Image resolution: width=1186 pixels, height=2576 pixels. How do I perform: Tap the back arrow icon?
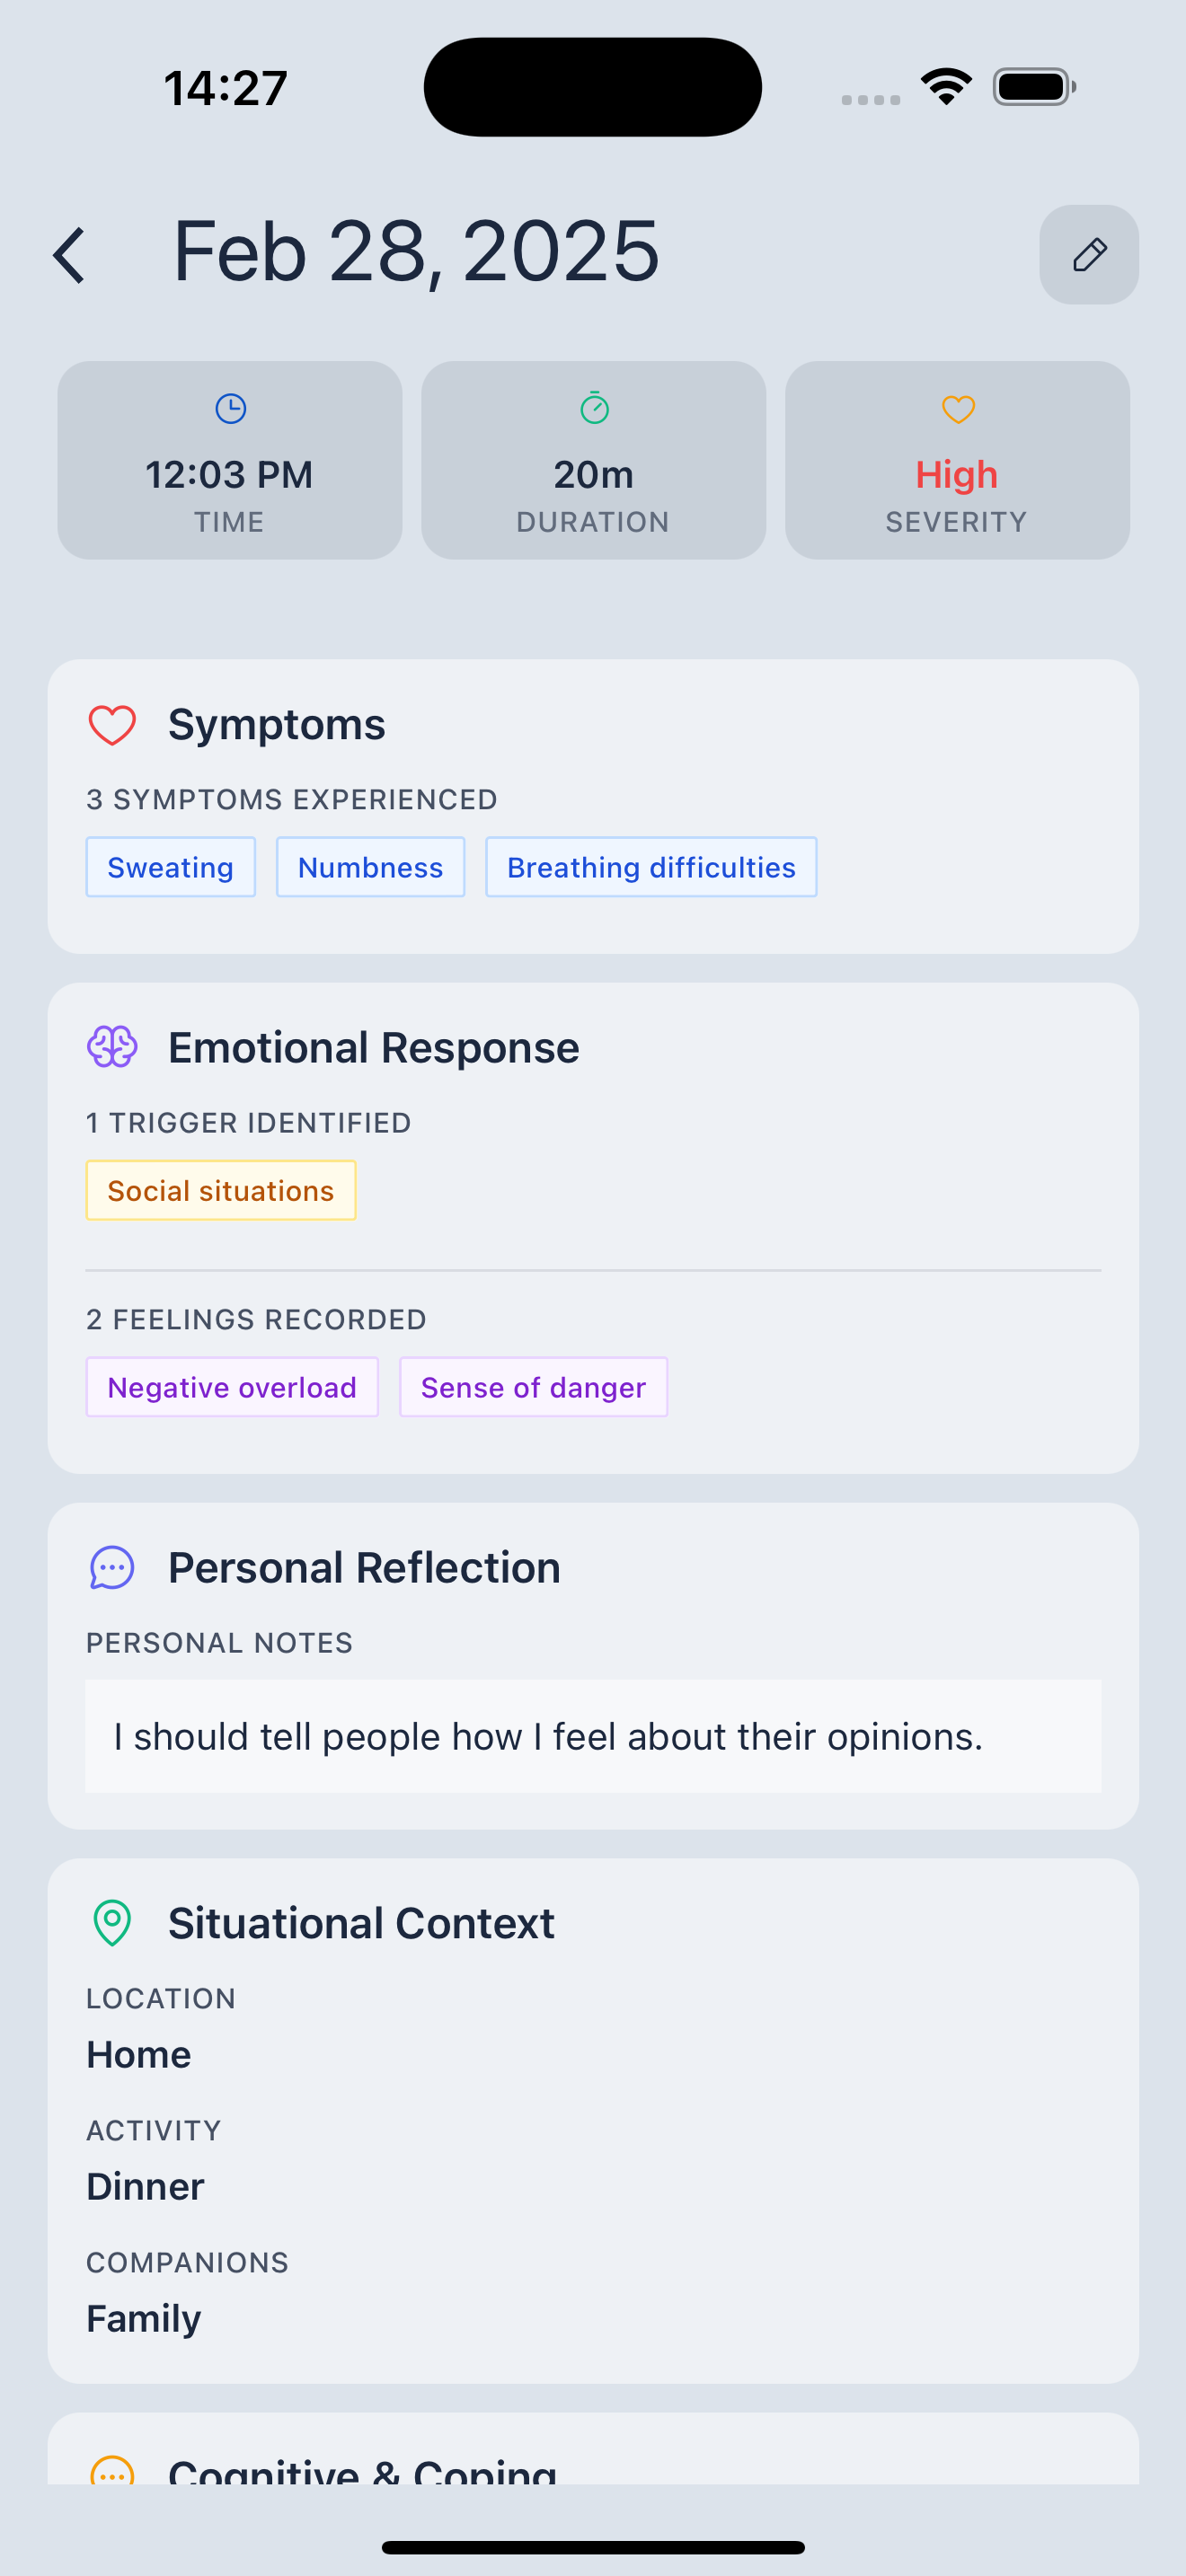(69, 255)
